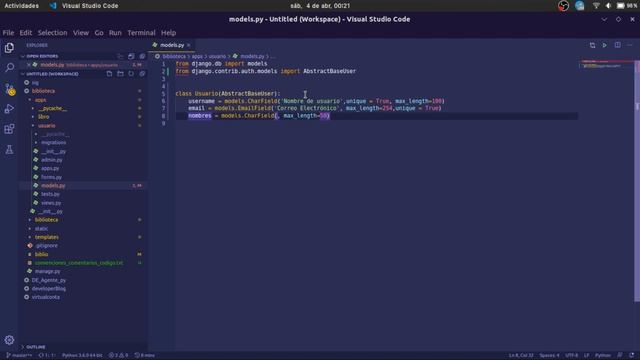Open views.py in the explorer

click(51, 203)
